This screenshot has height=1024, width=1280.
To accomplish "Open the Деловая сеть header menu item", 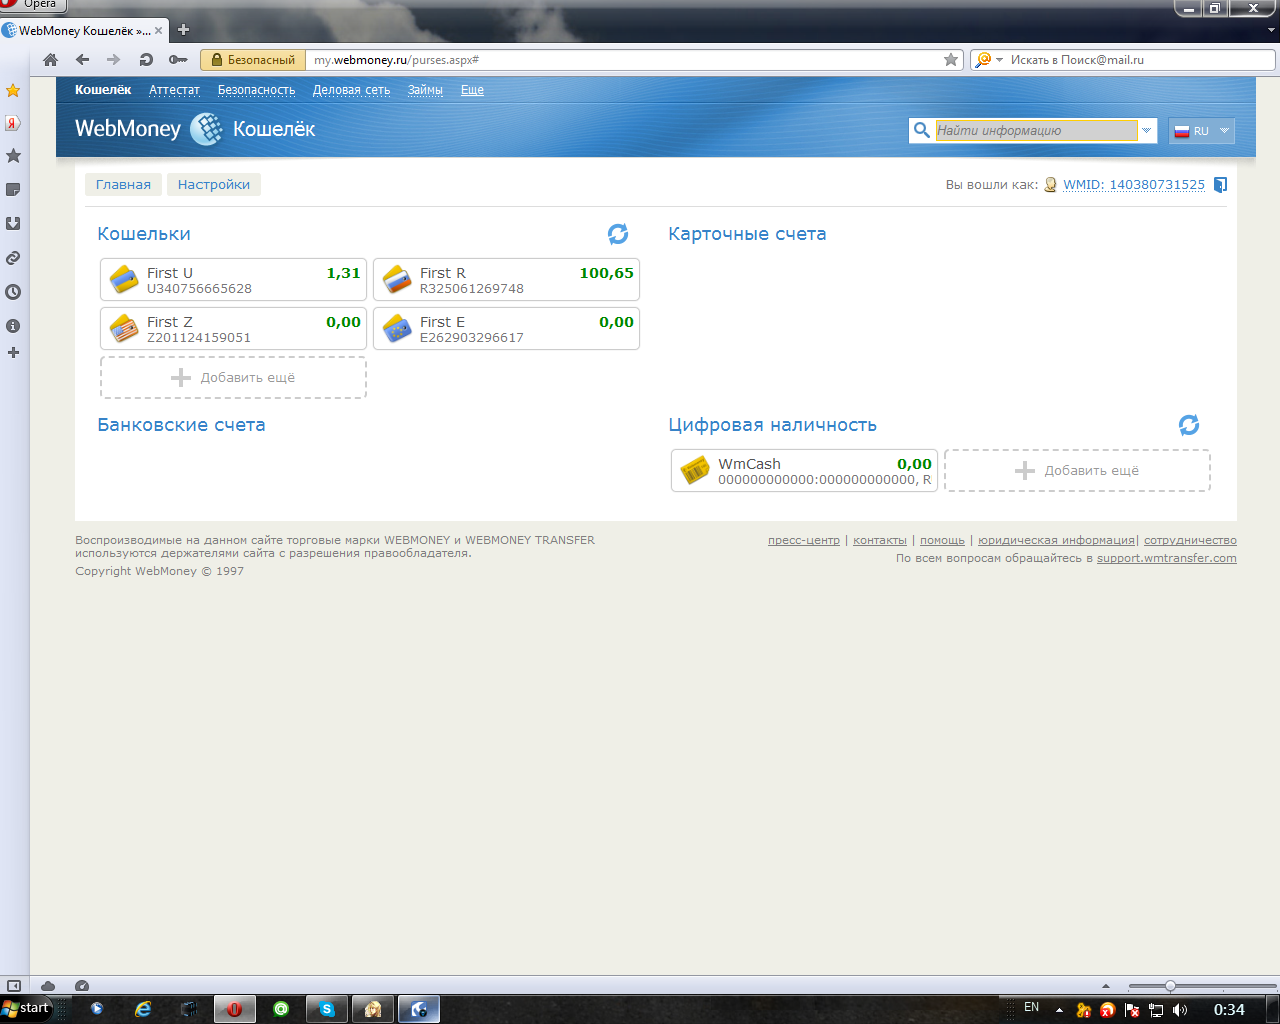I will tap(351, 90).
